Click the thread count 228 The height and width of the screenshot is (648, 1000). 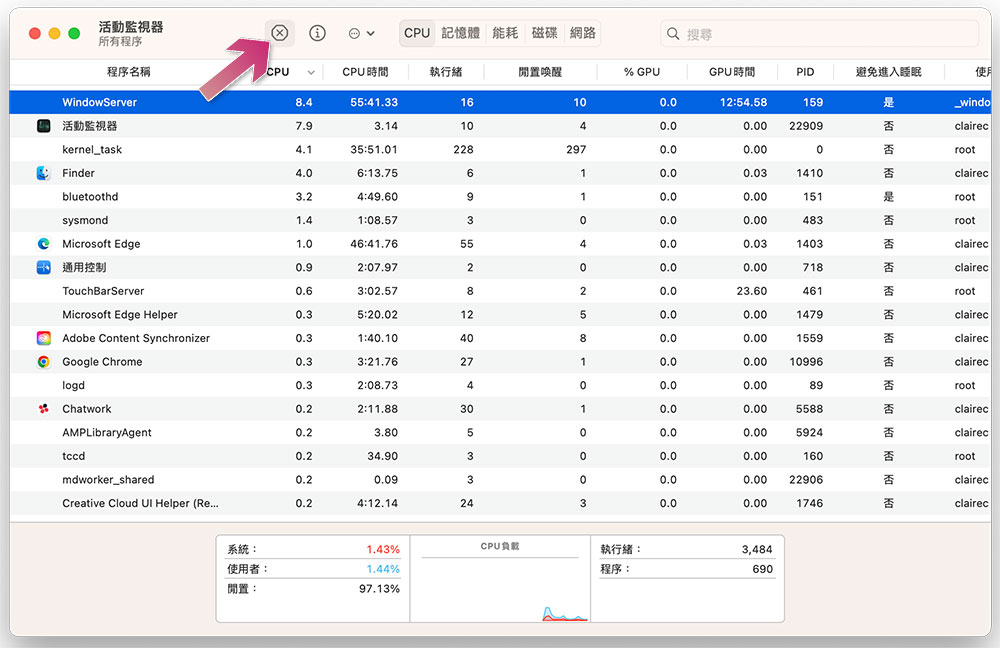pos(463,149)
